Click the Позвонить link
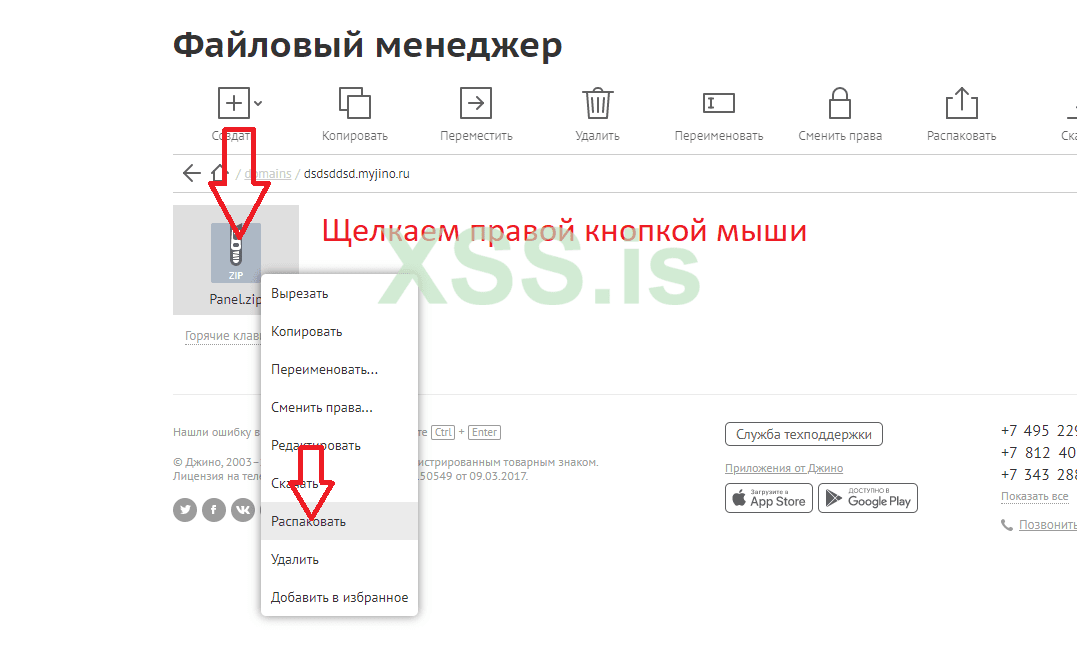Viewport: 1077px width, 645px height. pyautogui.click(x=1047, y=525)
